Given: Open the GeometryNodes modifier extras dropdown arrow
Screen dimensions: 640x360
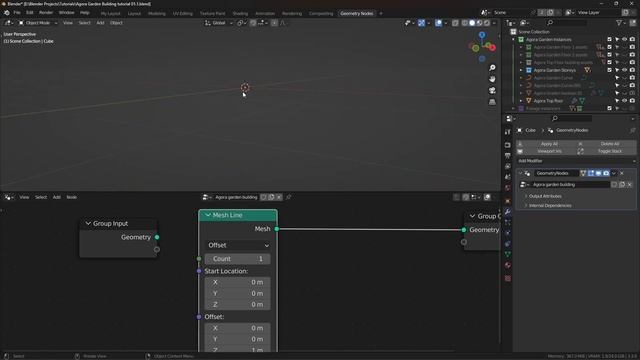Looking at the screenshot, I should tap(614, 173).
